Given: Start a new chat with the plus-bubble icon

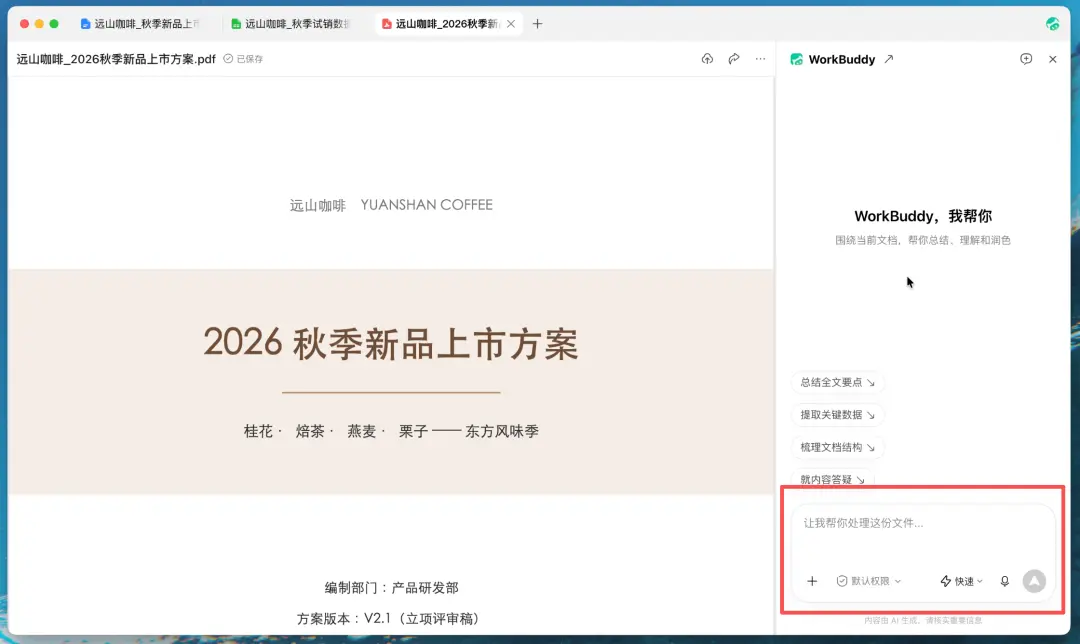Looking at the screenshot, I should click(1026, 59).
